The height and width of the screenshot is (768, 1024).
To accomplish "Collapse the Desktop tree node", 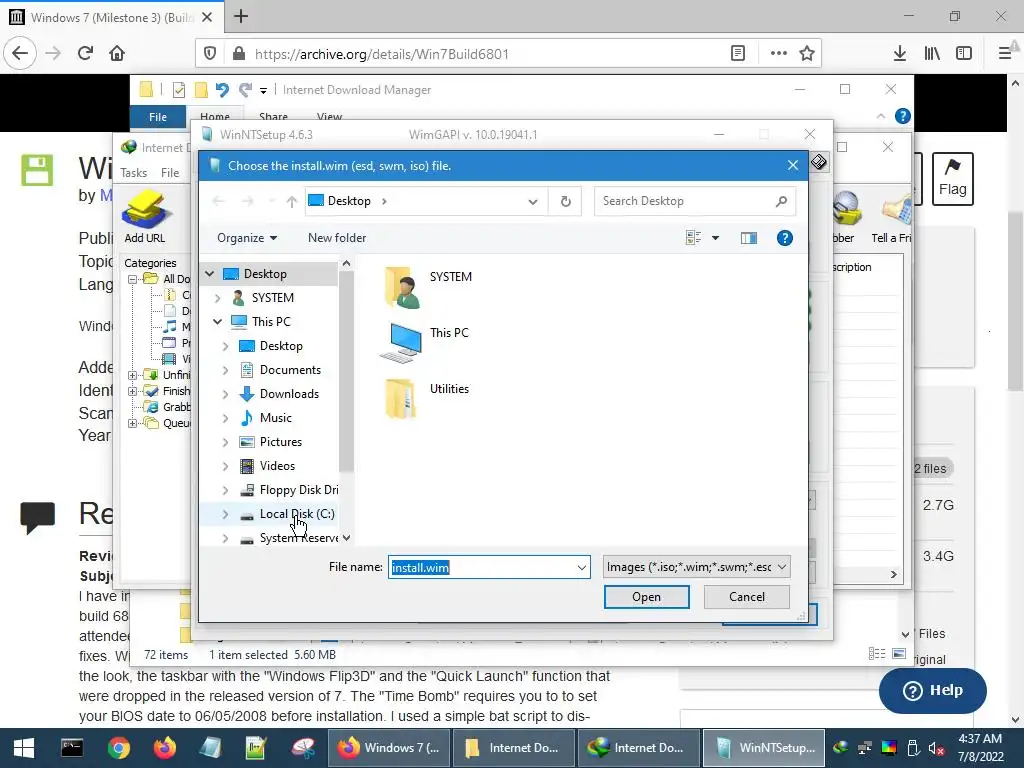I will pos(210,274).
